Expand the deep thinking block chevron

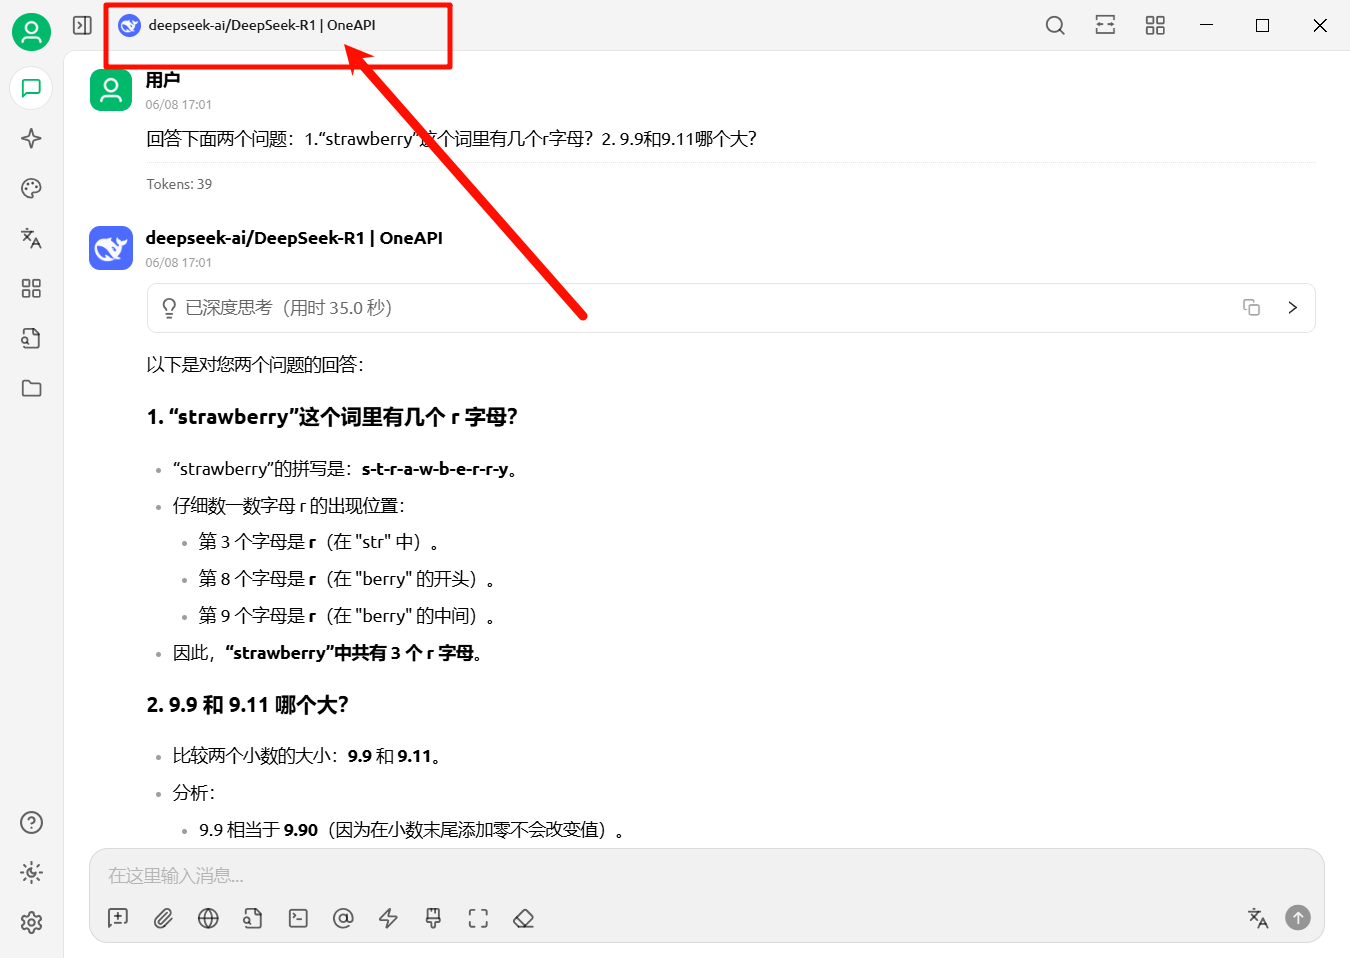(x=1292, y=307)
